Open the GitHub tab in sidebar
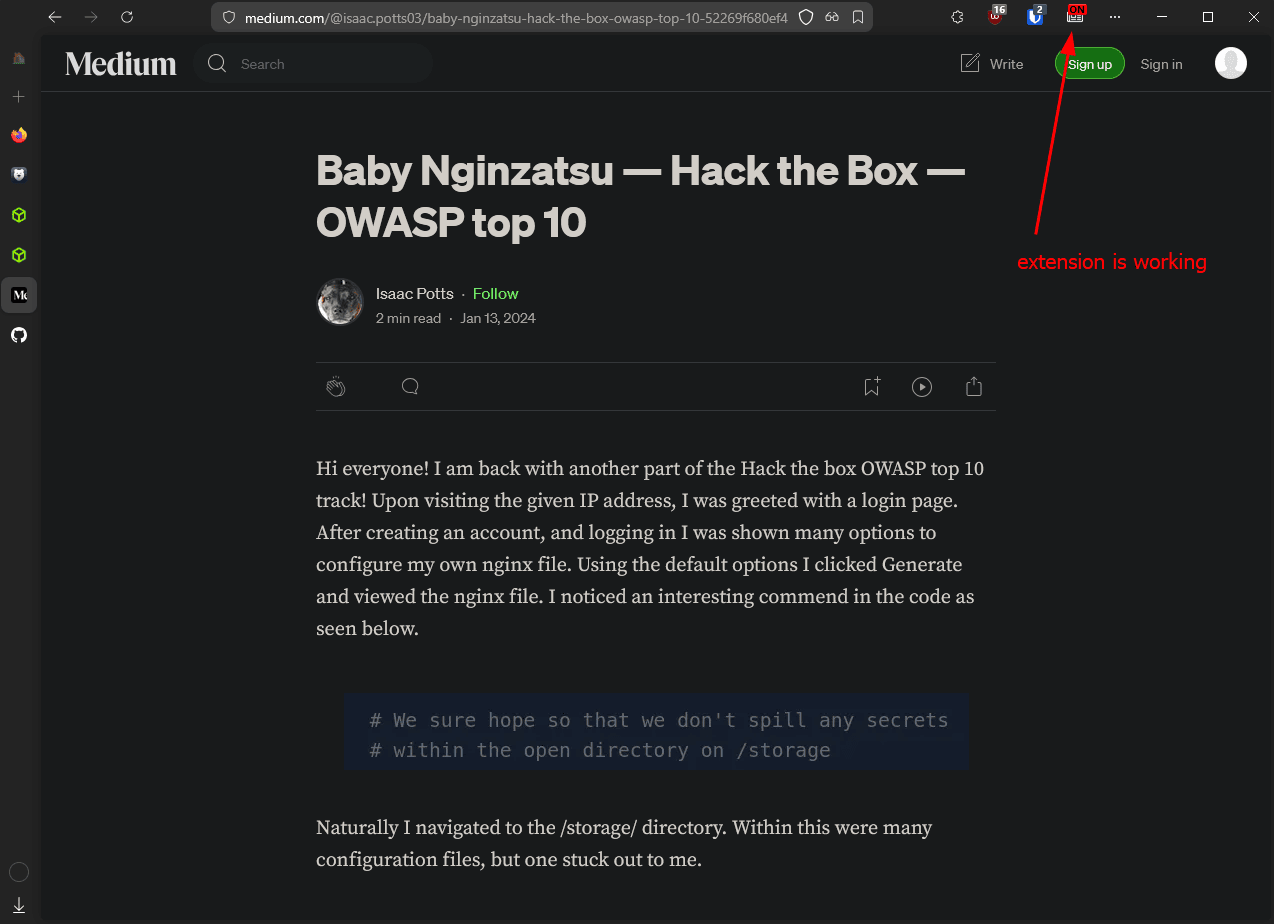The image size is (1274, 924). coord(19,335)
